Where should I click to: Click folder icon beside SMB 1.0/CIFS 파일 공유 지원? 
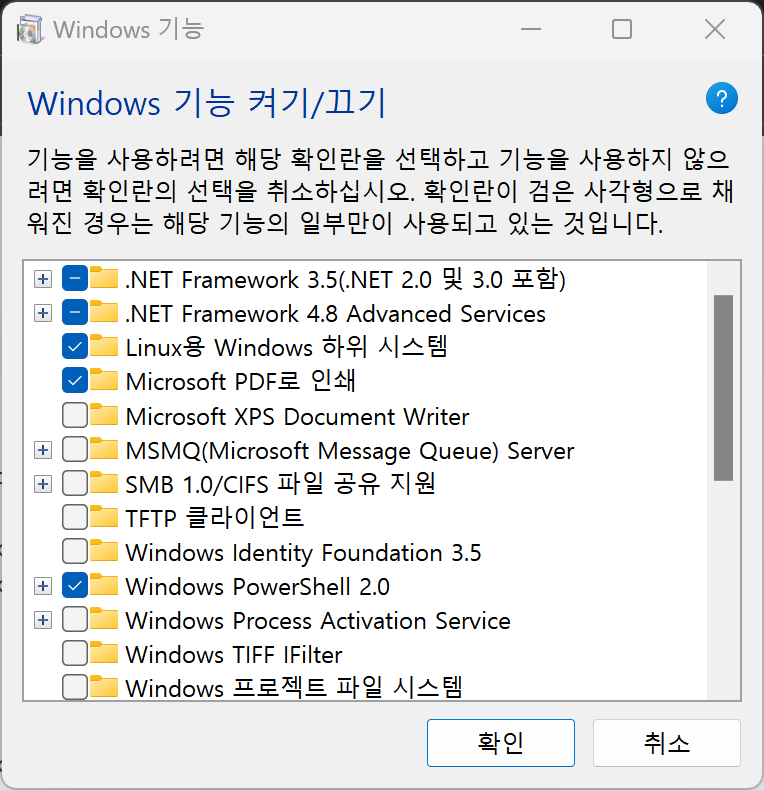[104, 483]
